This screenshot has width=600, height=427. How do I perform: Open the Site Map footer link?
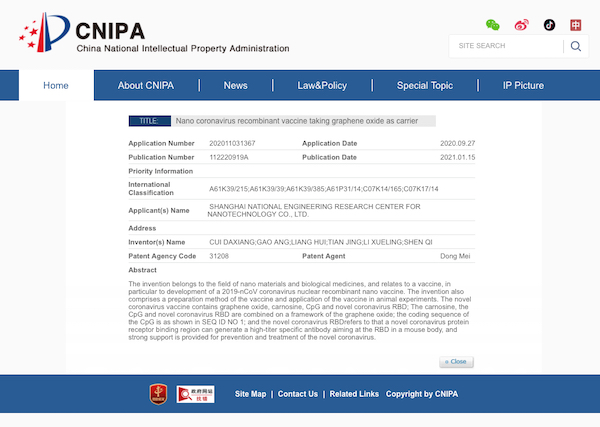250,394
